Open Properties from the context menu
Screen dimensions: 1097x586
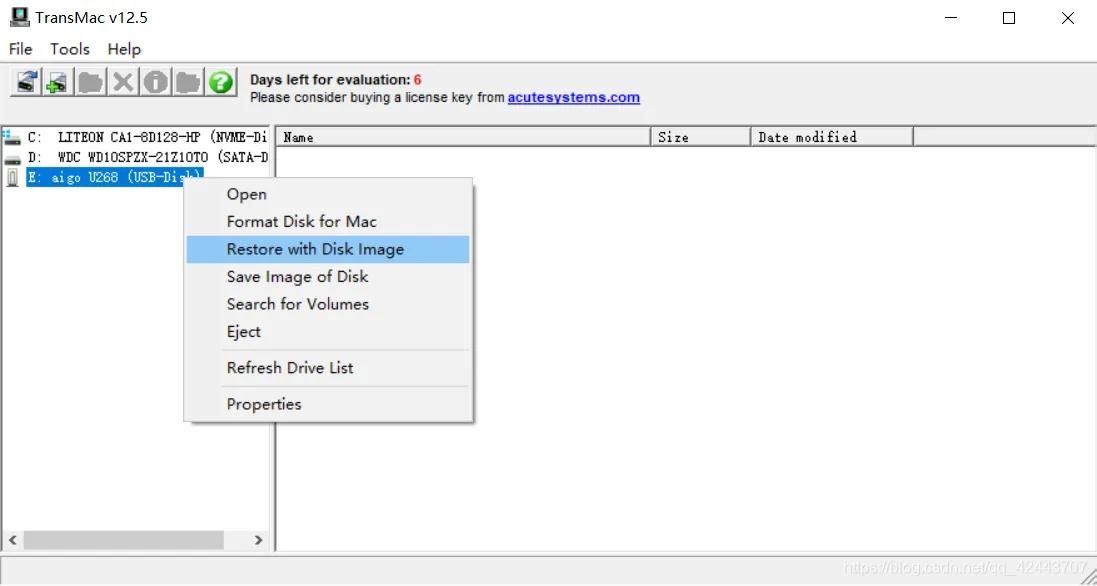point(328,404)
